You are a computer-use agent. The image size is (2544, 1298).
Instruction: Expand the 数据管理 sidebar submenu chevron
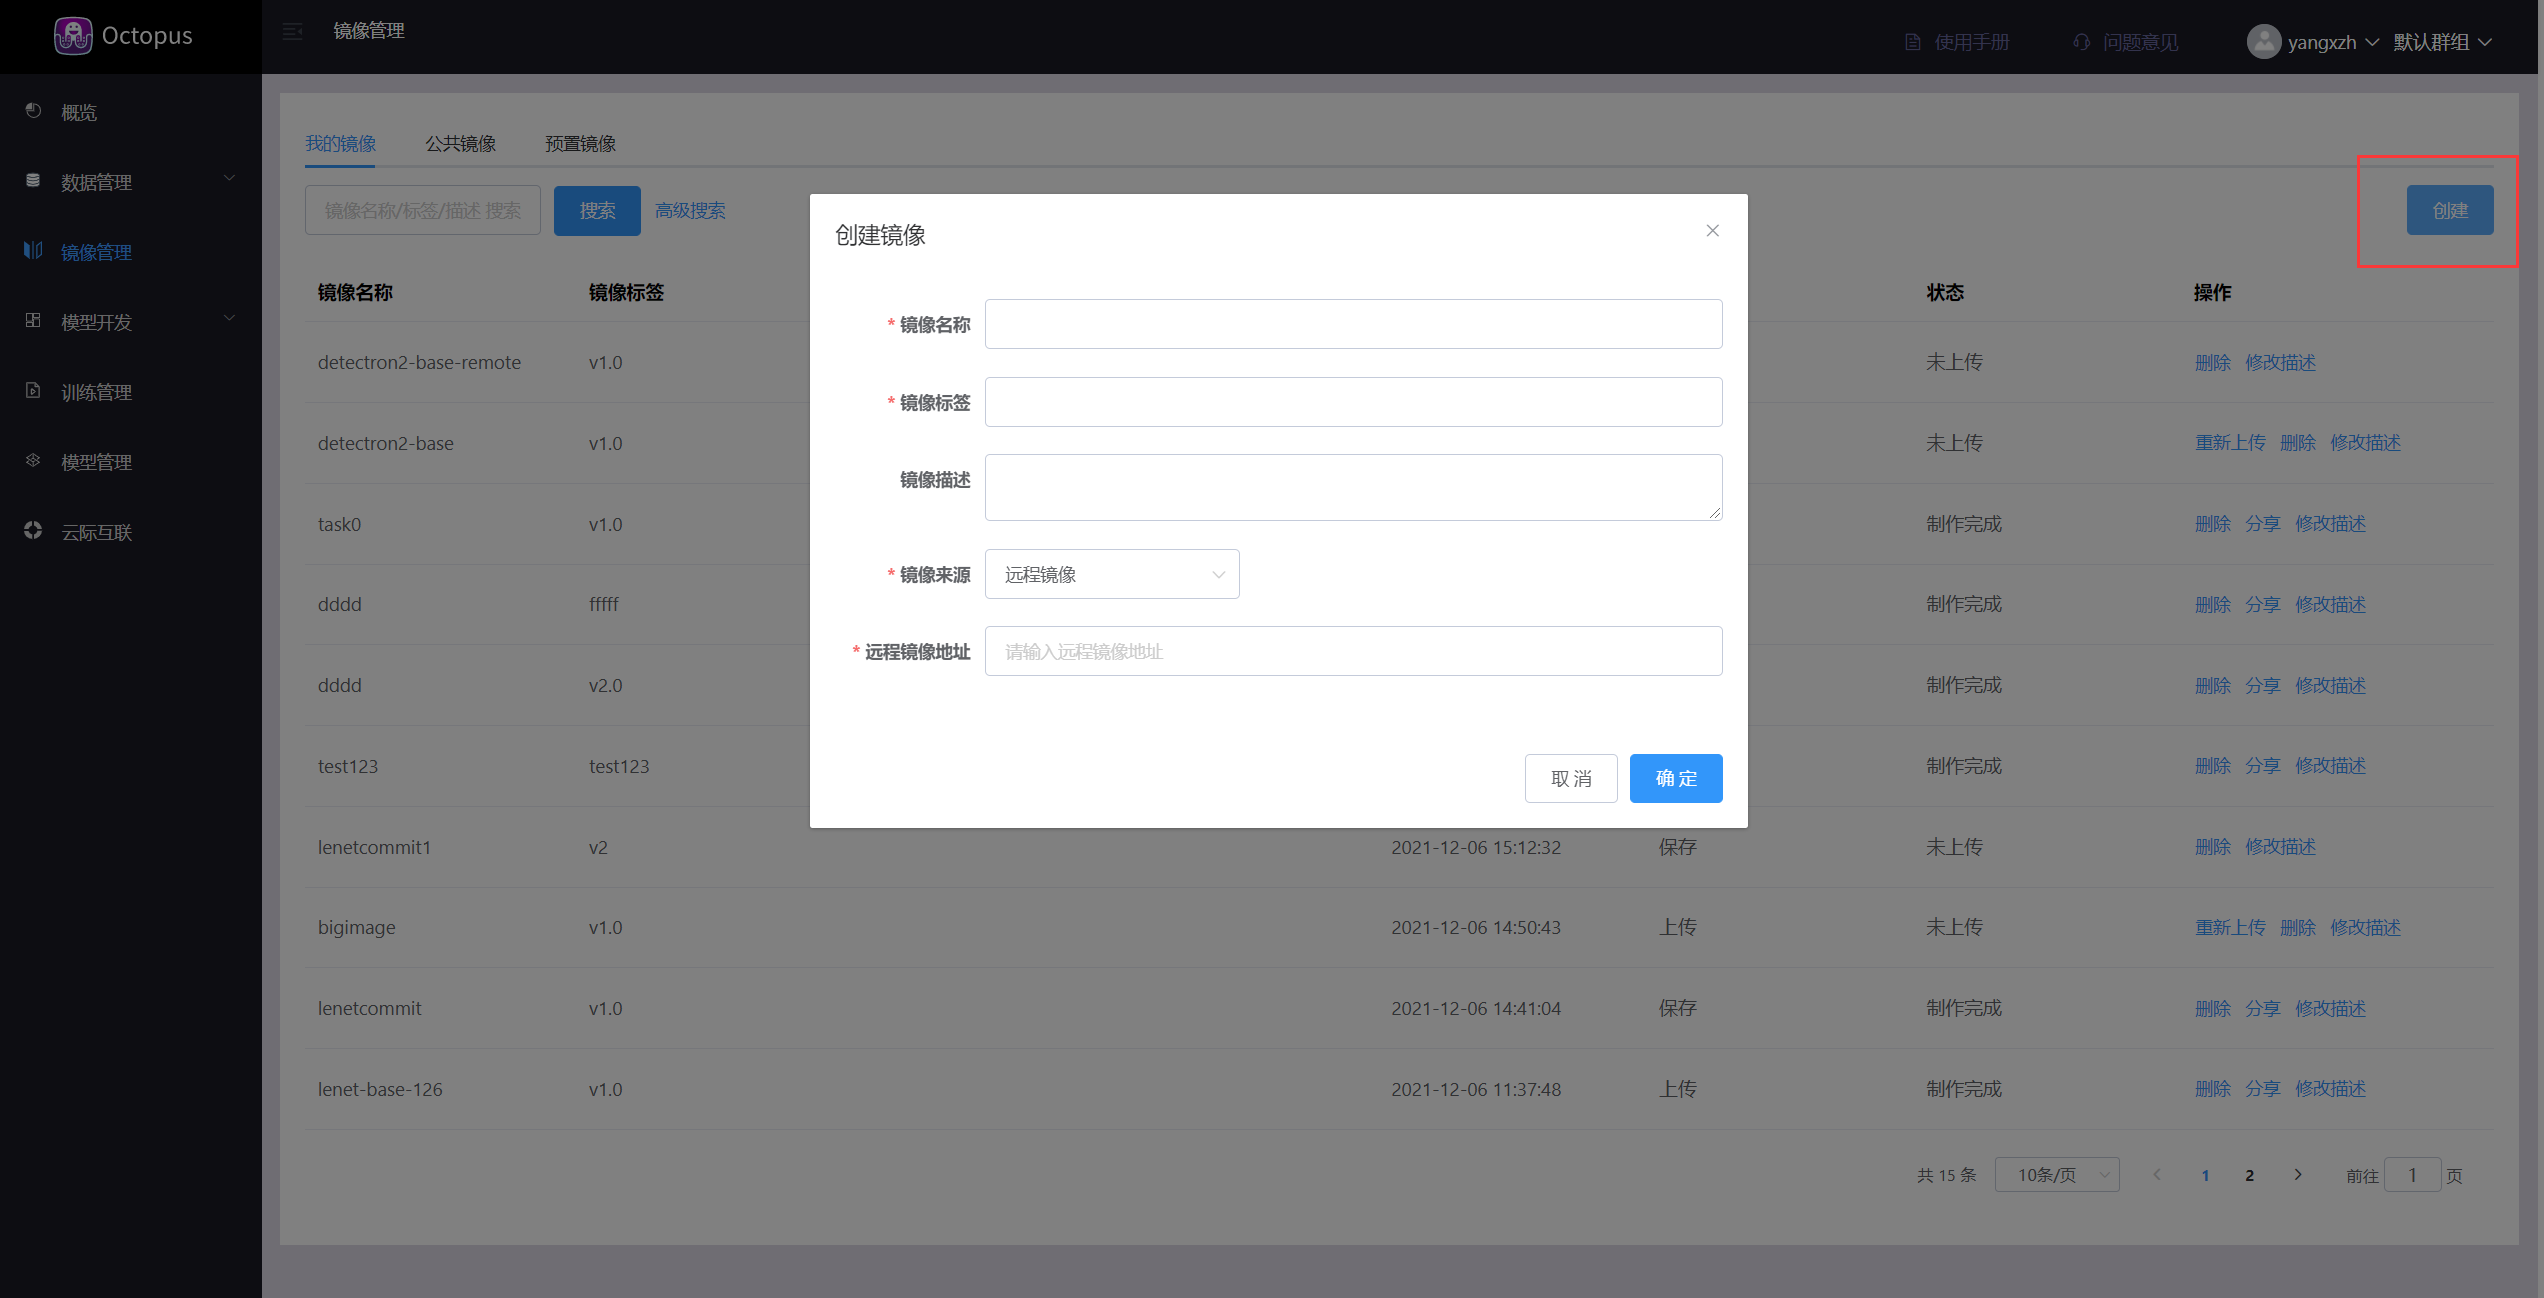point(229,179)
